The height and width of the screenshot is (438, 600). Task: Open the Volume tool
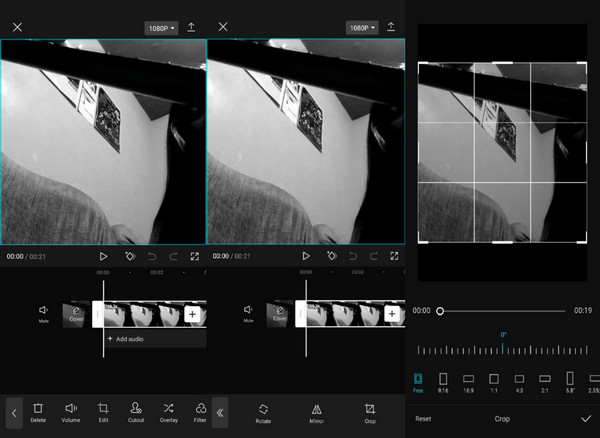pyautogui.click(x=71, y=412)
